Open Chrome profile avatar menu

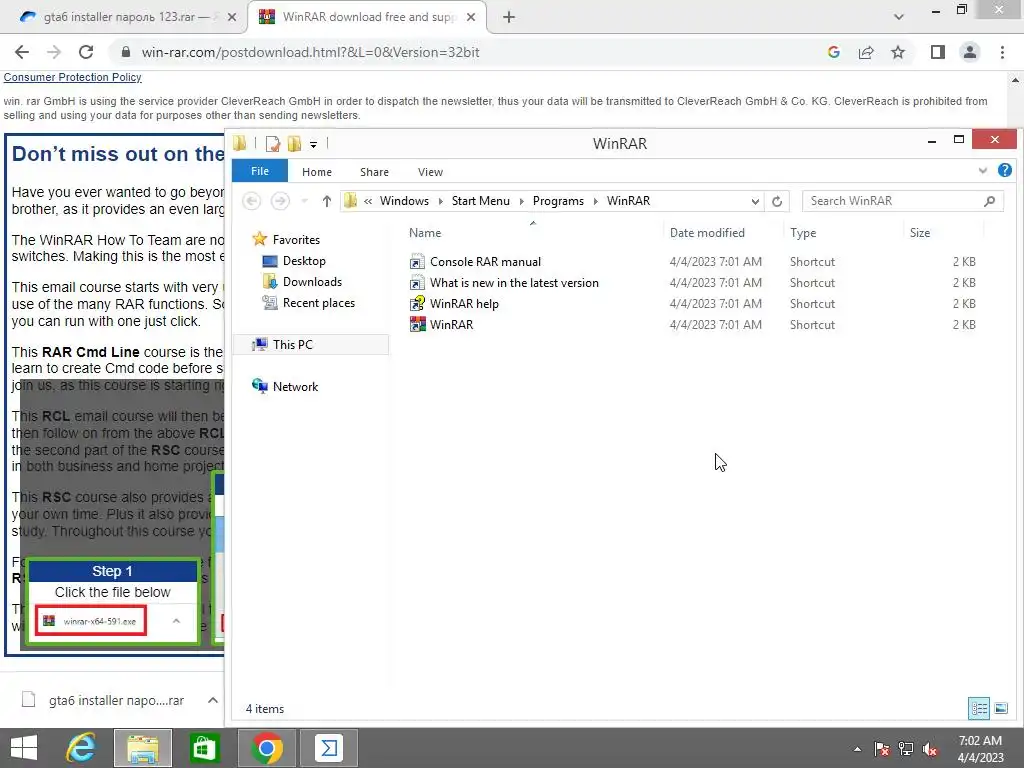[970, 52]
